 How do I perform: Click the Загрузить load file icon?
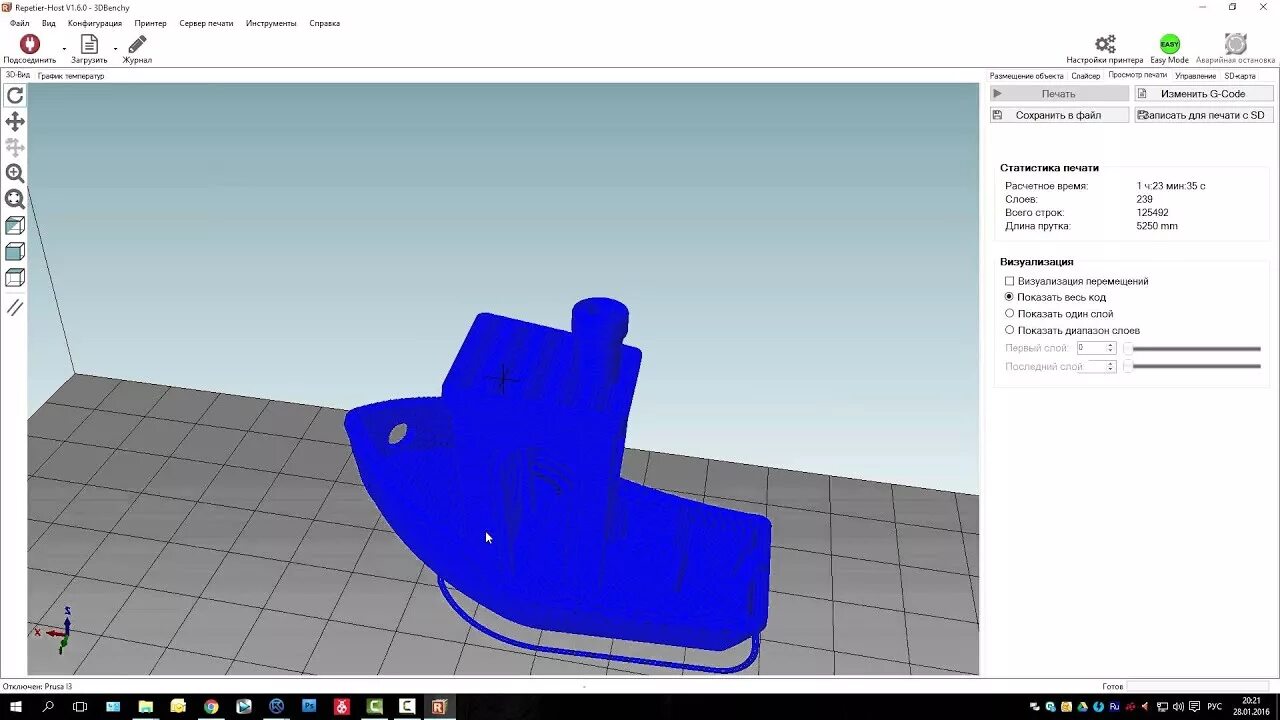pyautogui.click(x=89, y=44)
